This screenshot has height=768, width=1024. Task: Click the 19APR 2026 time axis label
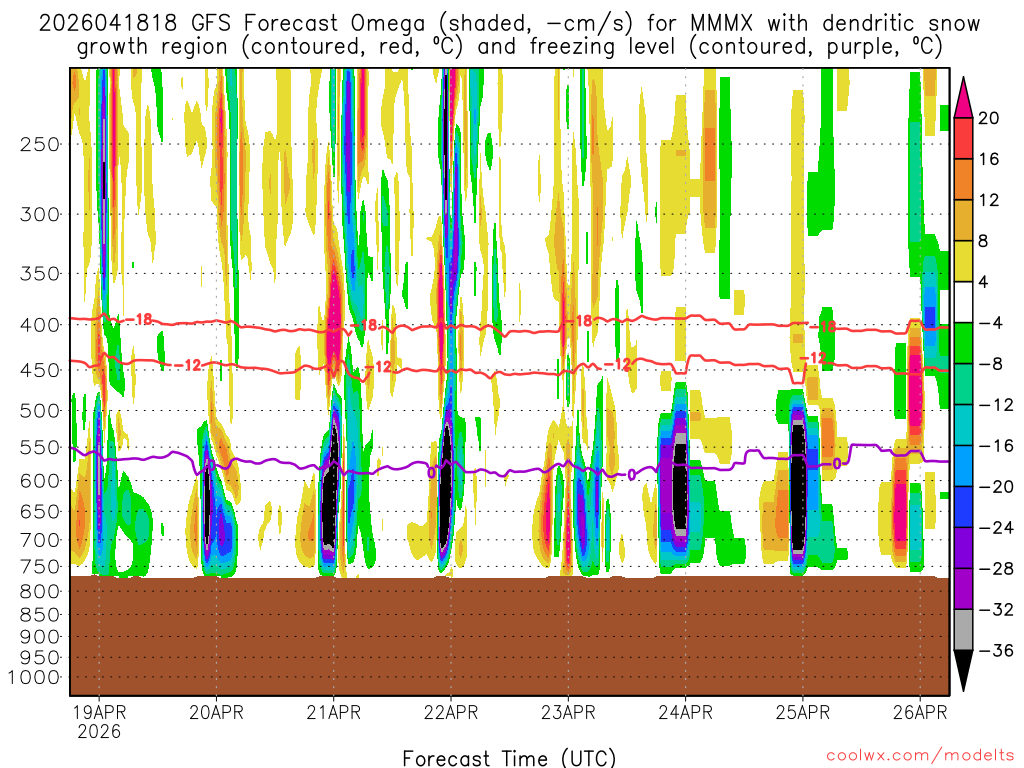click(99, 721)
